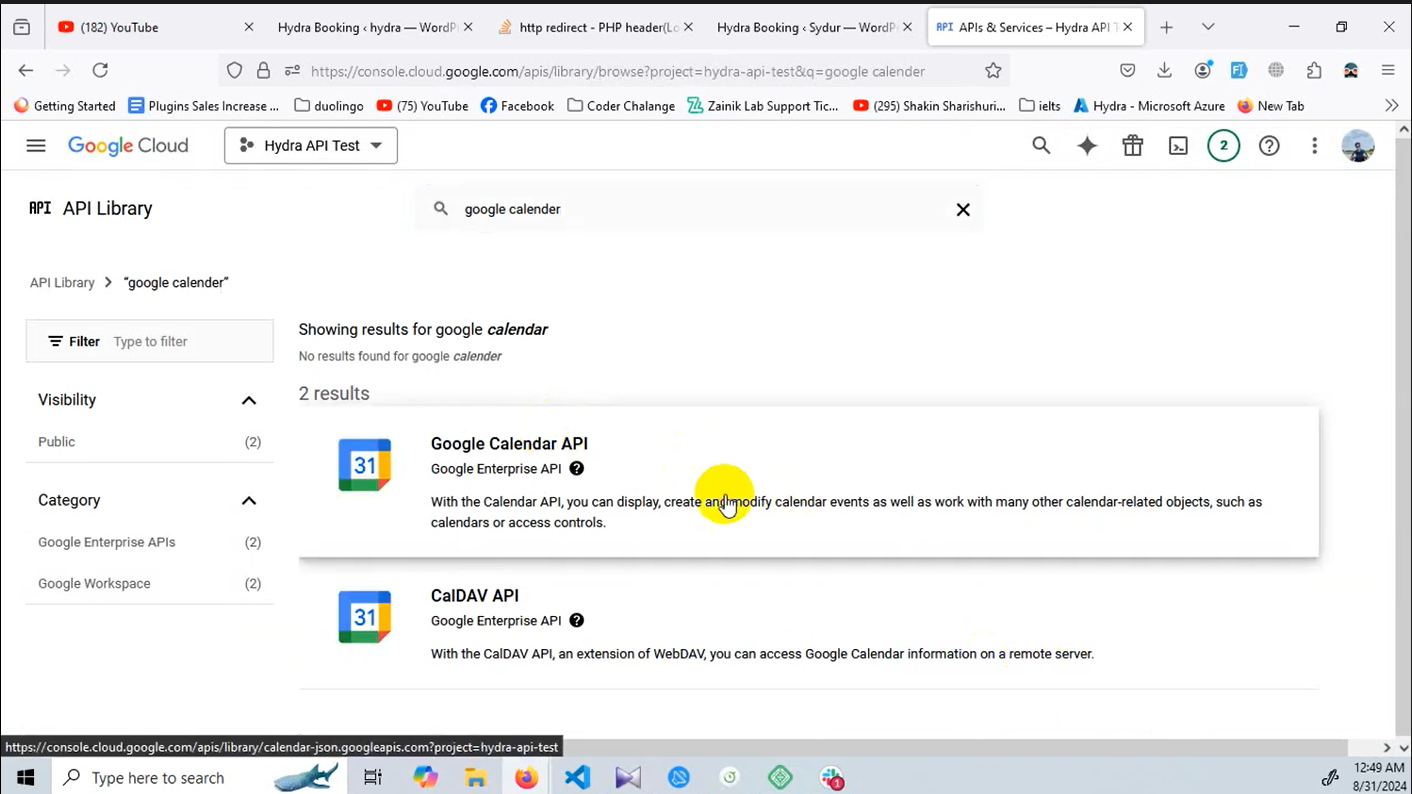Collapse the Visibility filter section

249,400
